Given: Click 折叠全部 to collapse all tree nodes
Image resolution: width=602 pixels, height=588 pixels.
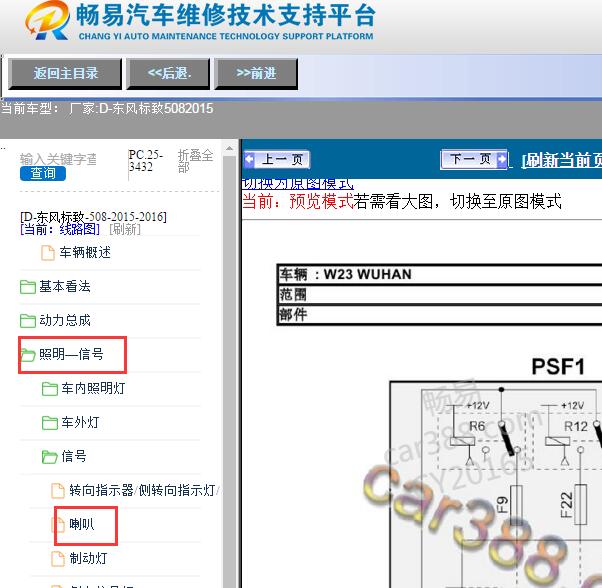Looking at the screenshot, I should click(x=195, y=161).
